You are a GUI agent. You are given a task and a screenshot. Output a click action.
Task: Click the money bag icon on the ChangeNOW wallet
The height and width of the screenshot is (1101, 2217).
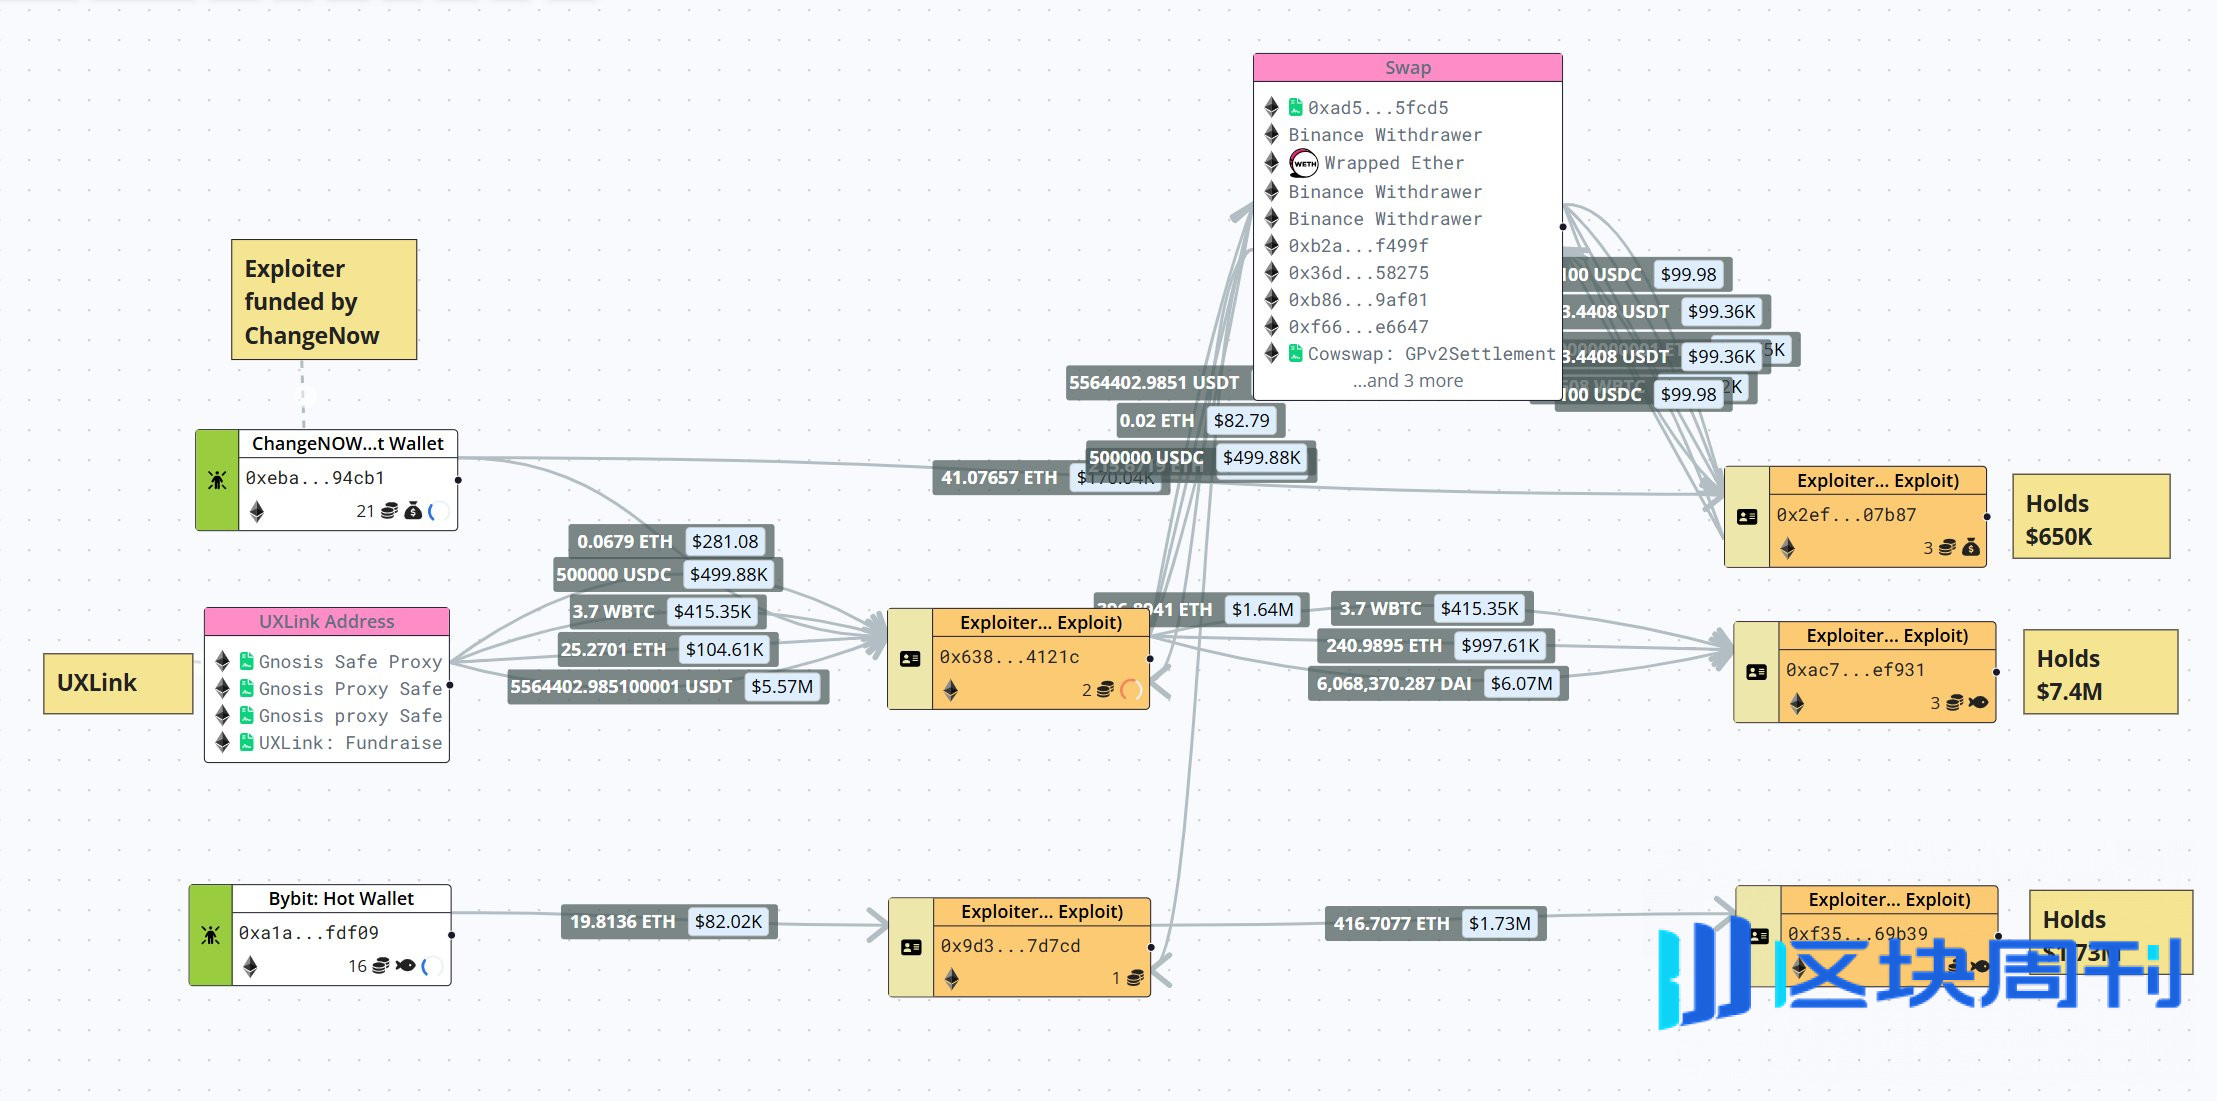tap(413, 511)
